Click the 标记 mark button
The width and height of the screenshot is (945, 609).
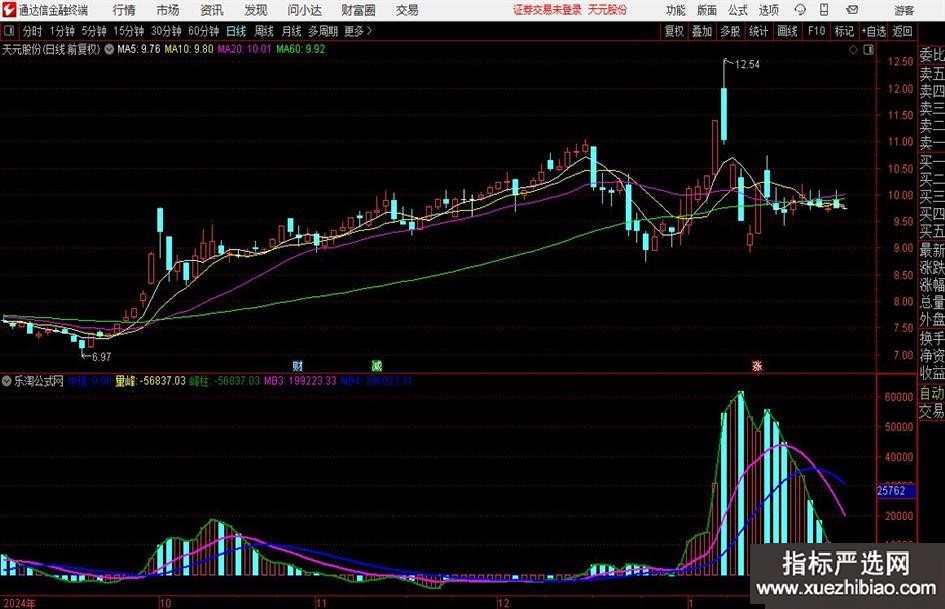coord(844,31)
